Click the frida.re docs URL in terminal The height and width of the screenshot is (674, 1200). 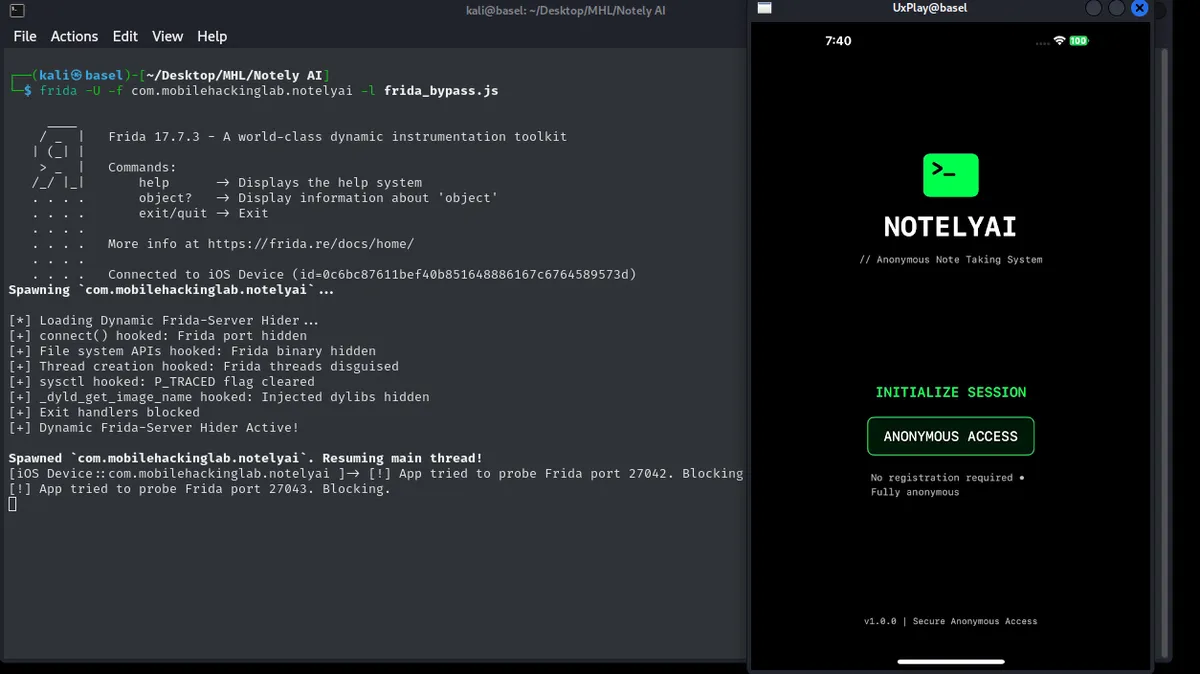[313, 244]
